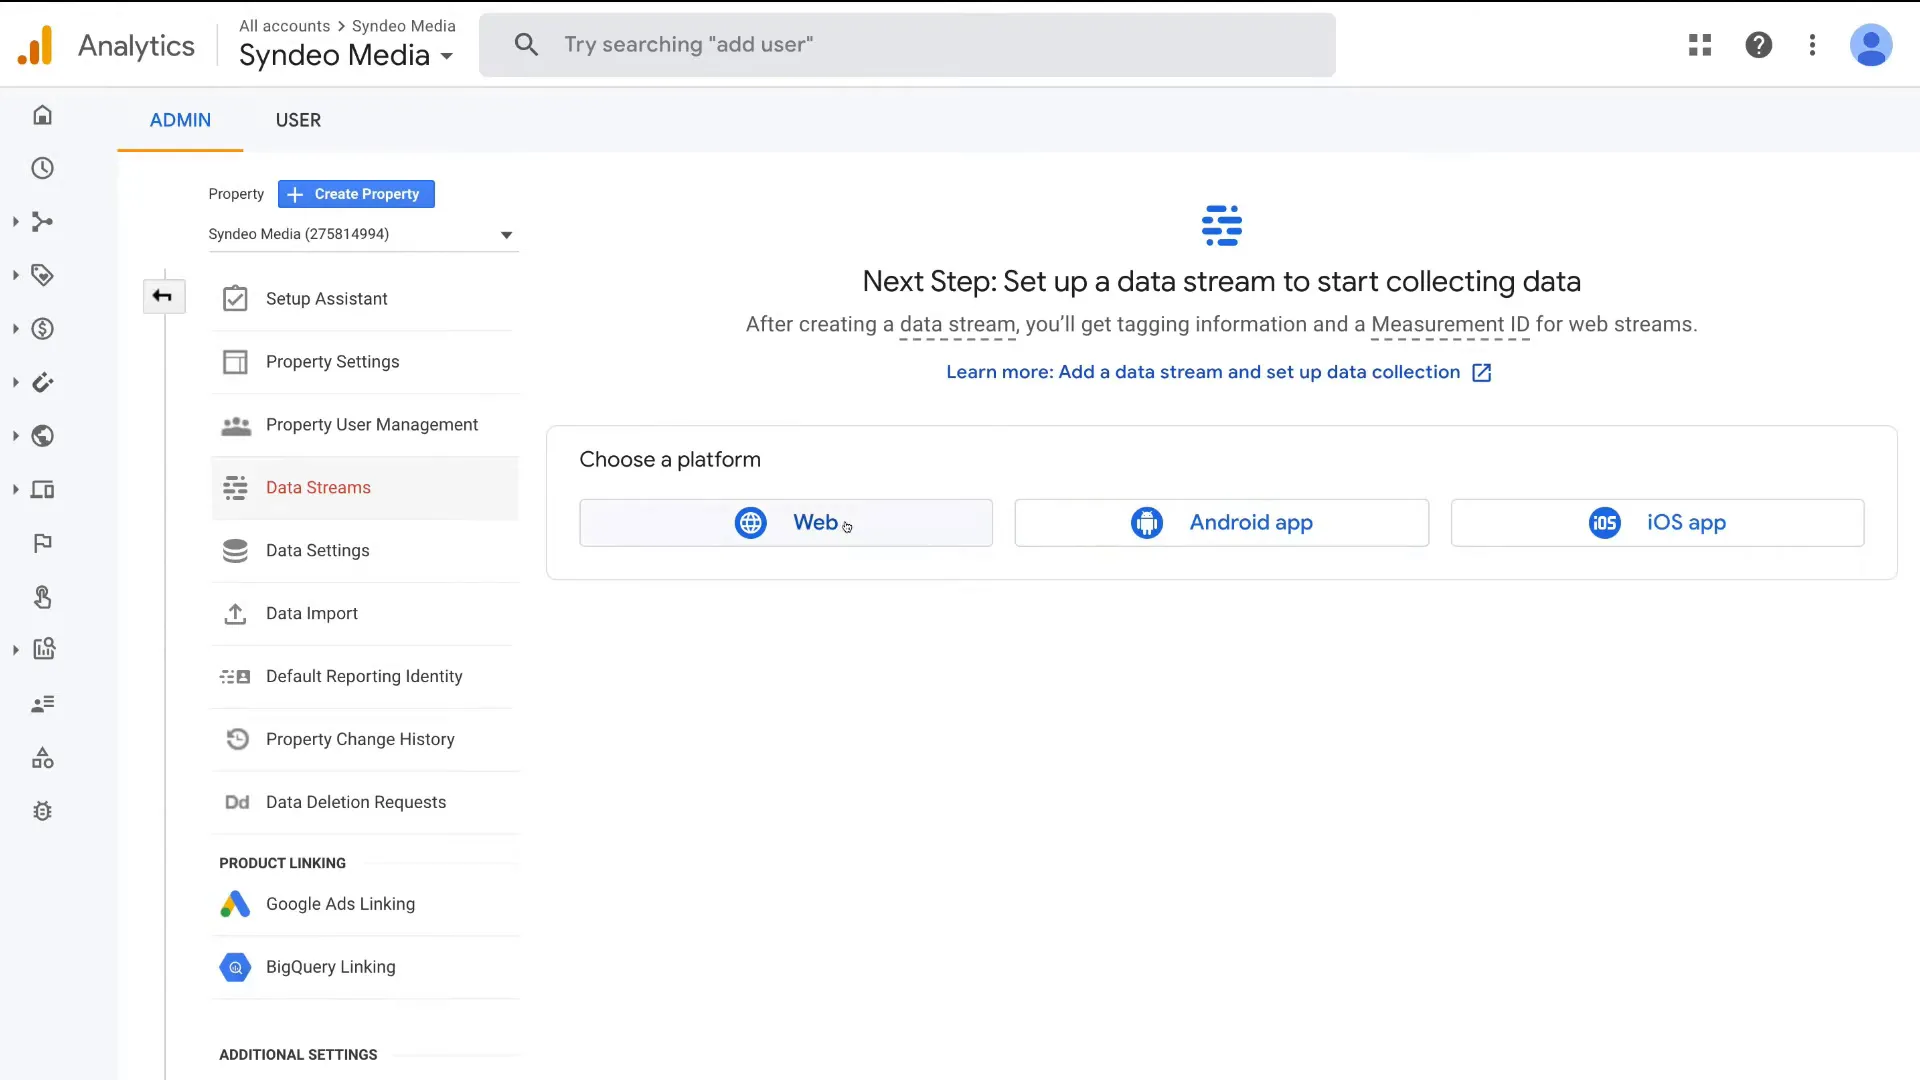
Task: Open the Syndeo Media account switcher dropdown
Action: [346, 55]
